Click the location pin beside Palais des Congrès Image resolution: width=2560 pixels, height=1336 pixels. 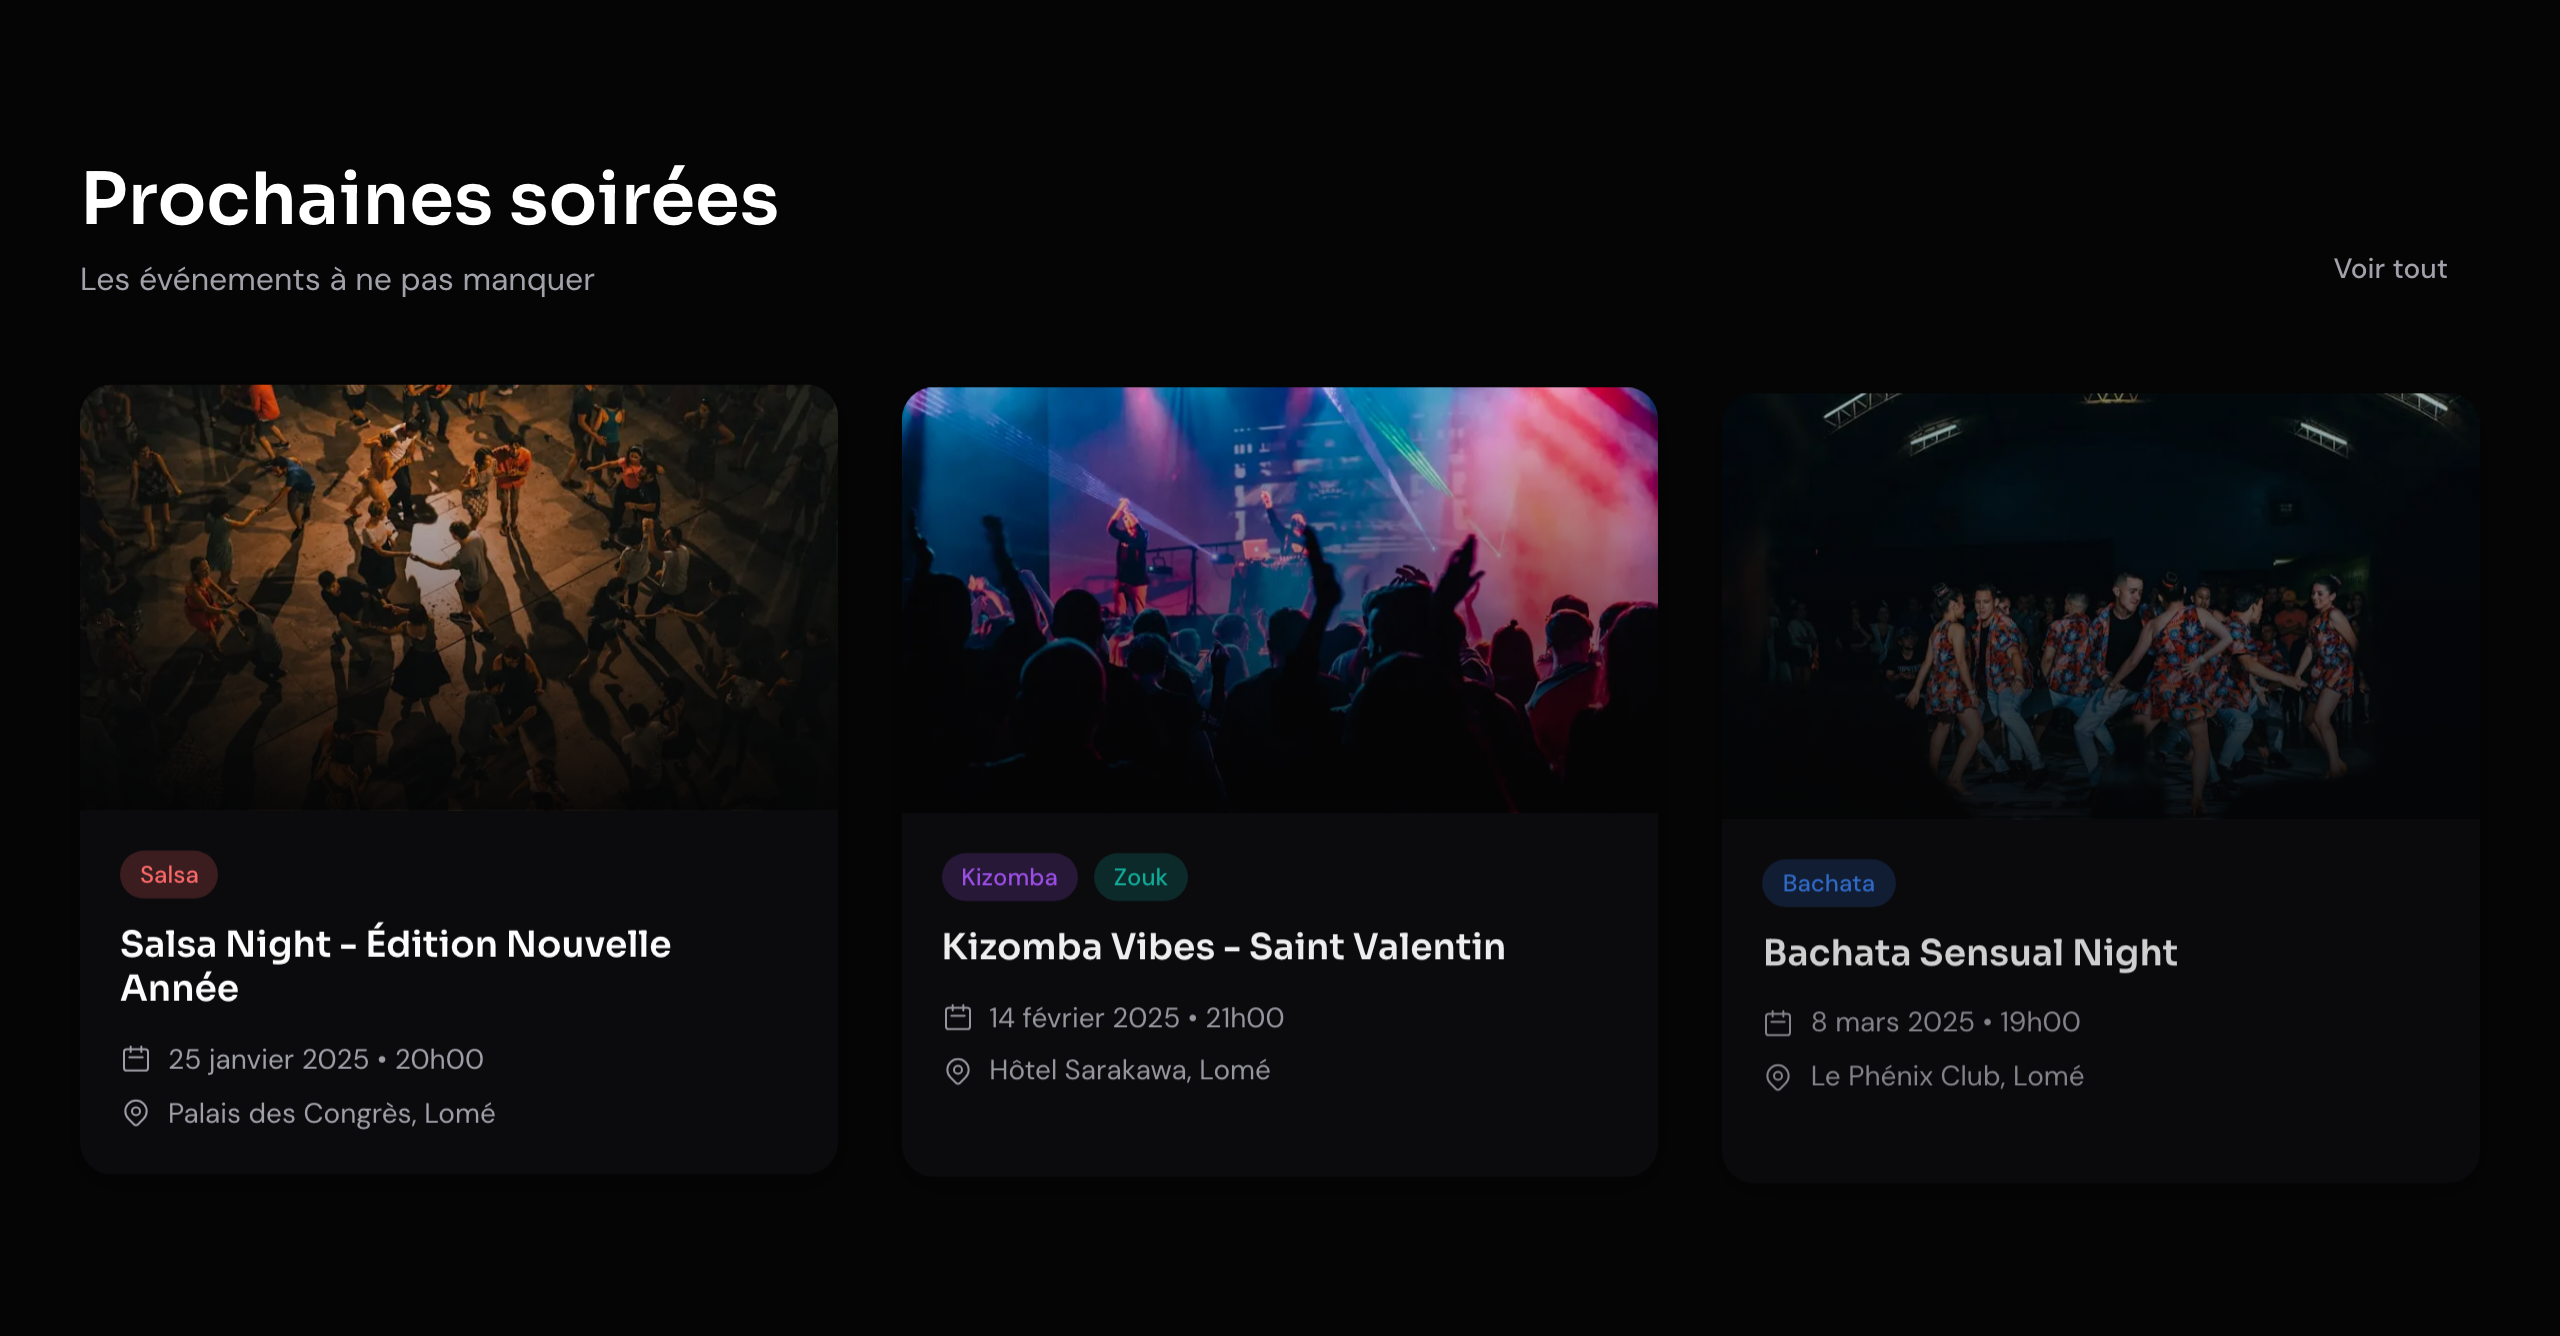point(136,1113)
